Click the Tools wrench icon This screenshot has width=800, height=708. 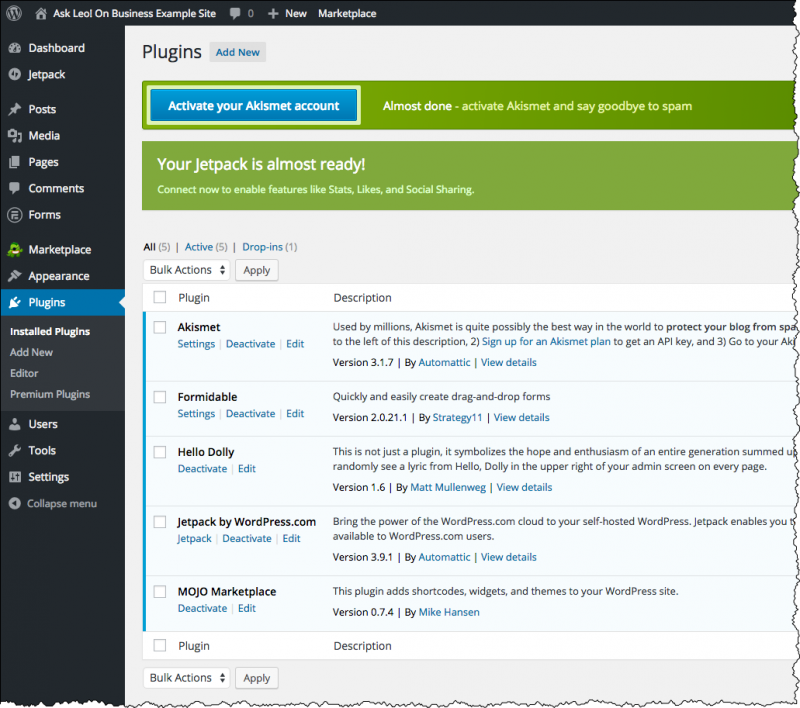coord(15,450)
